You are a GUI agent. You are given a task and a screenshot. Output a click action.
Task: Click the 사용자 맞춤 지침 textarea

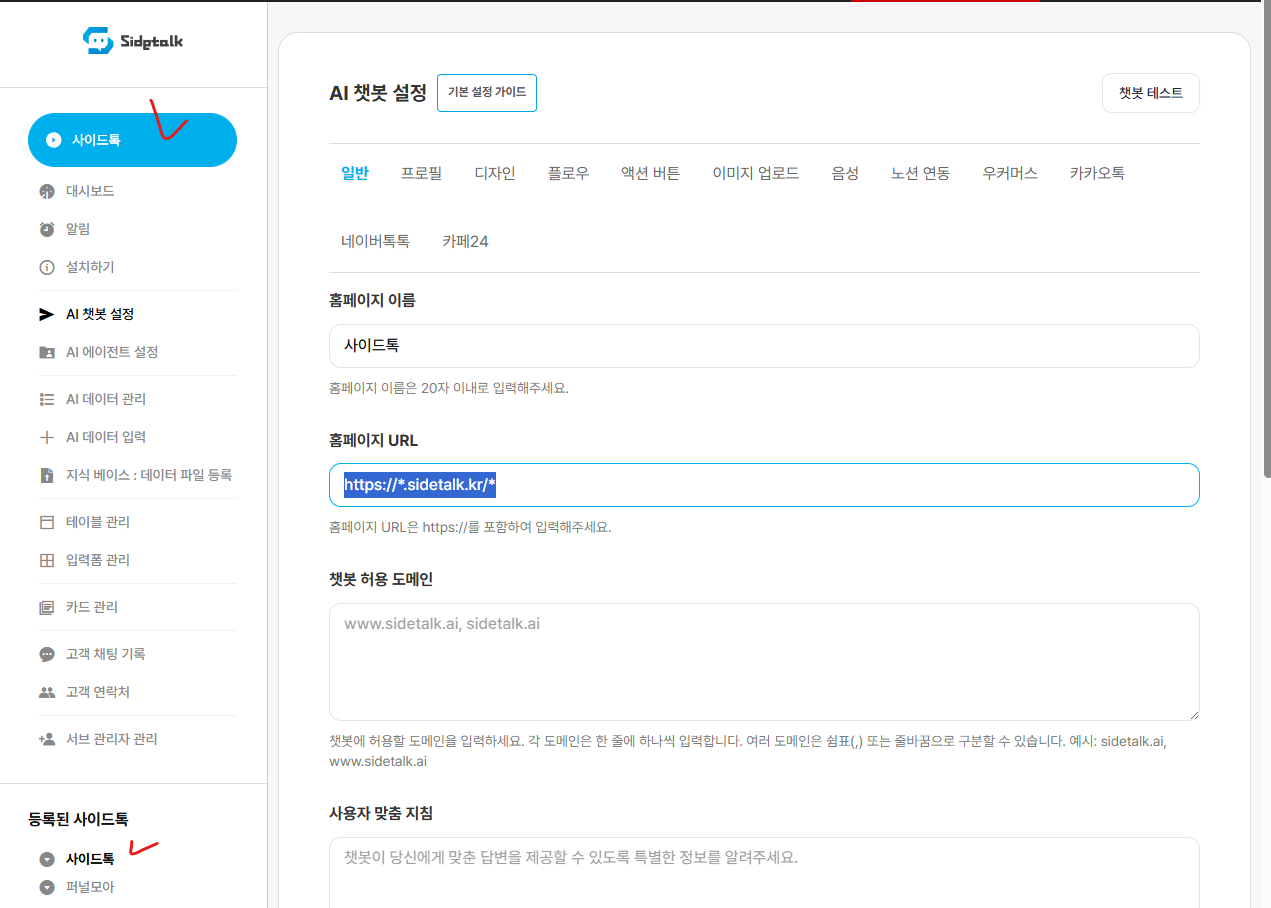point(764,873)
